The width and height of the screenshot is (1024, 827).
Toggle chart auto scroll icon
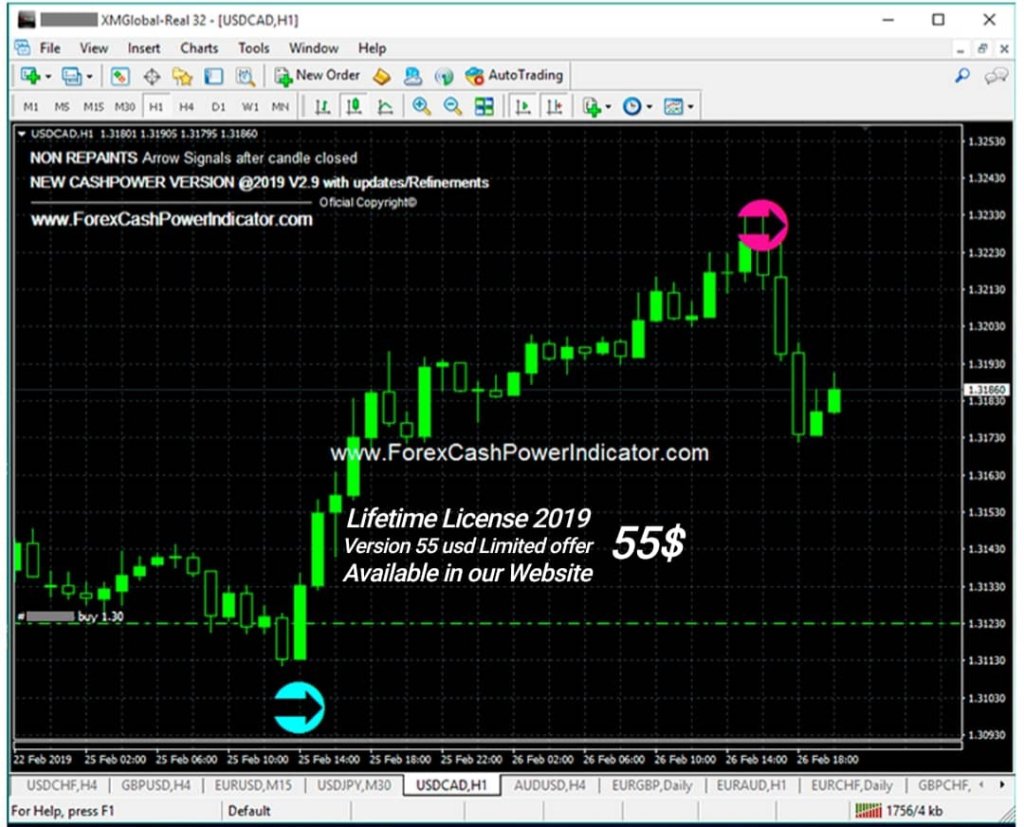[522, 106]
